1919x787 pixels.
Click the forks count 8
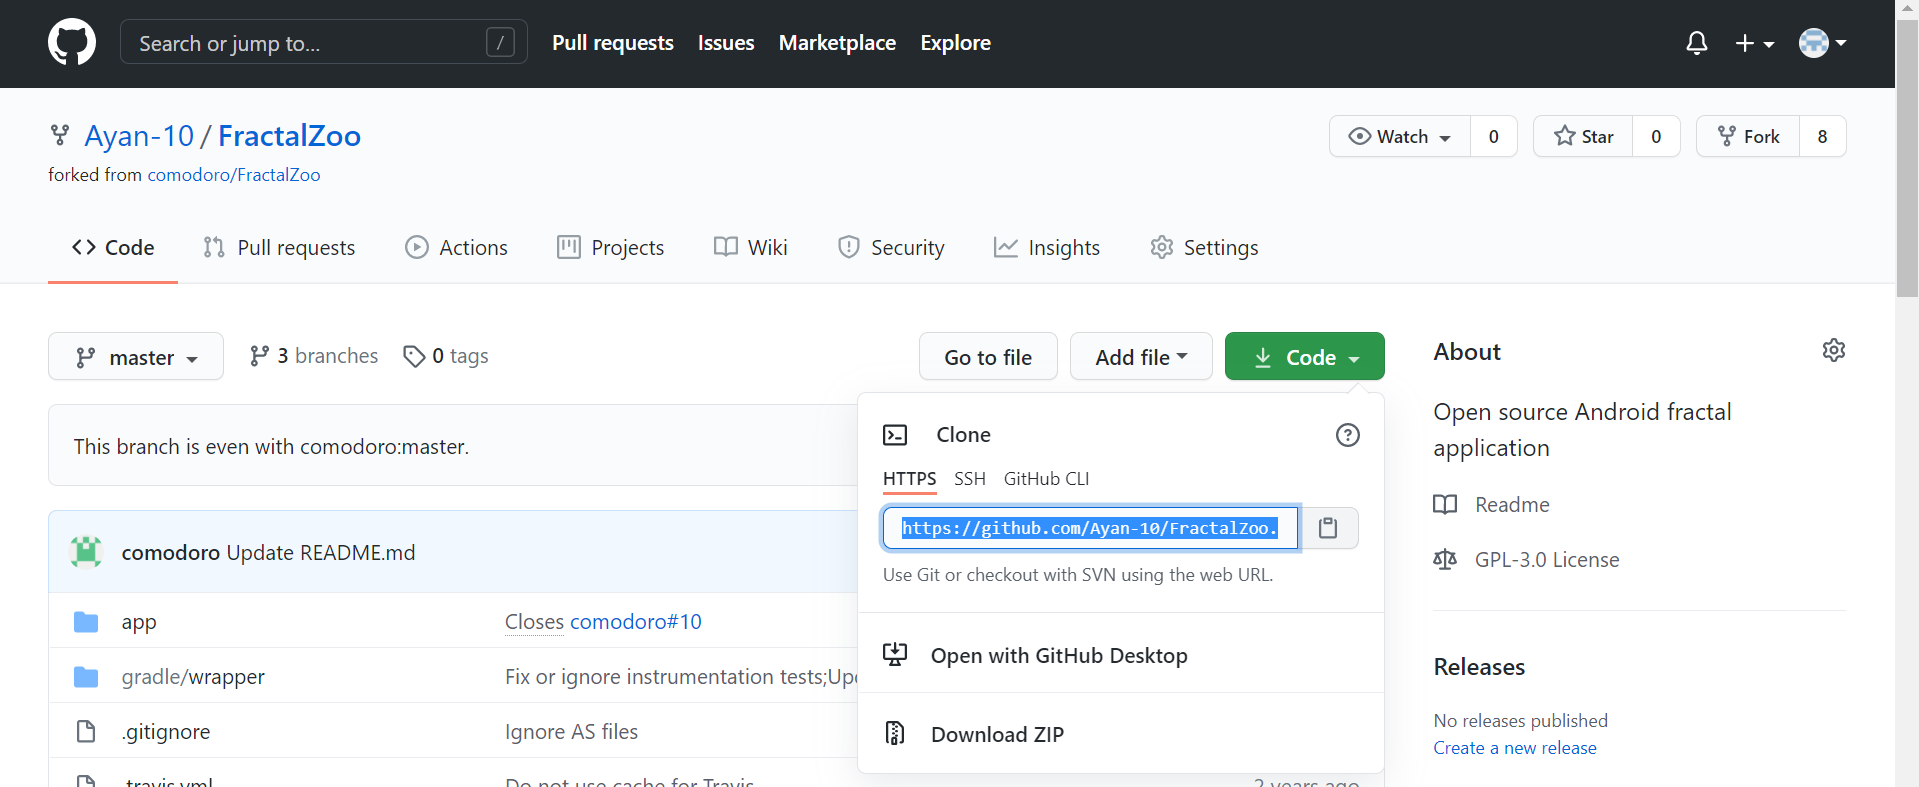click(x=1822, y=136)
